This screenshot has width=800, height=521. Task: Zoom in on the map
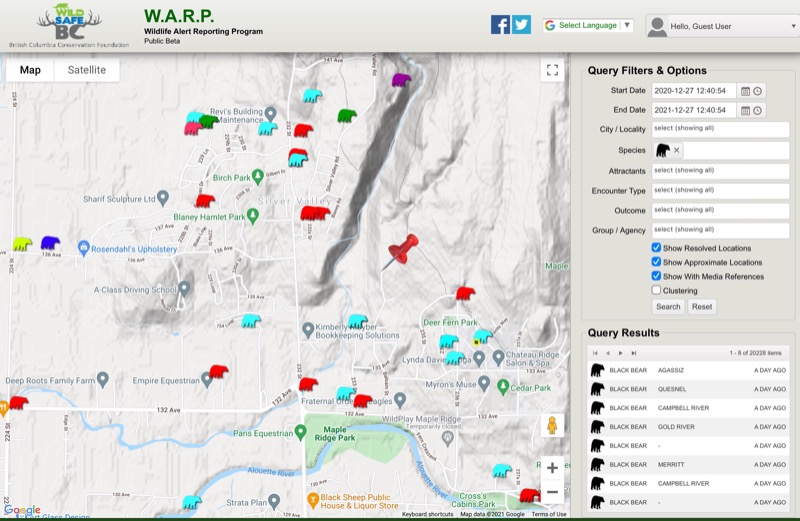coord(551,468)
